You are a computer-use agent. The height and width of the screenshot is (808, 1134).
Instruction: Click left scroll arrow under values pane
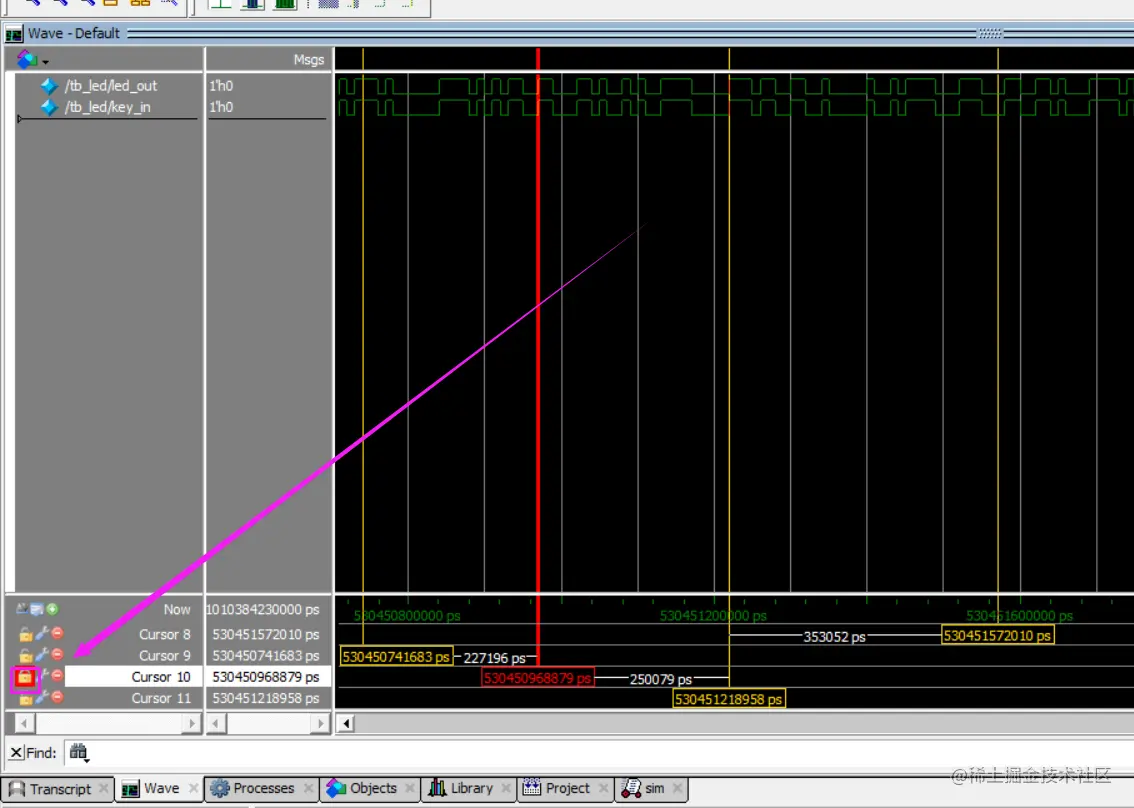[x=216, y=723]
